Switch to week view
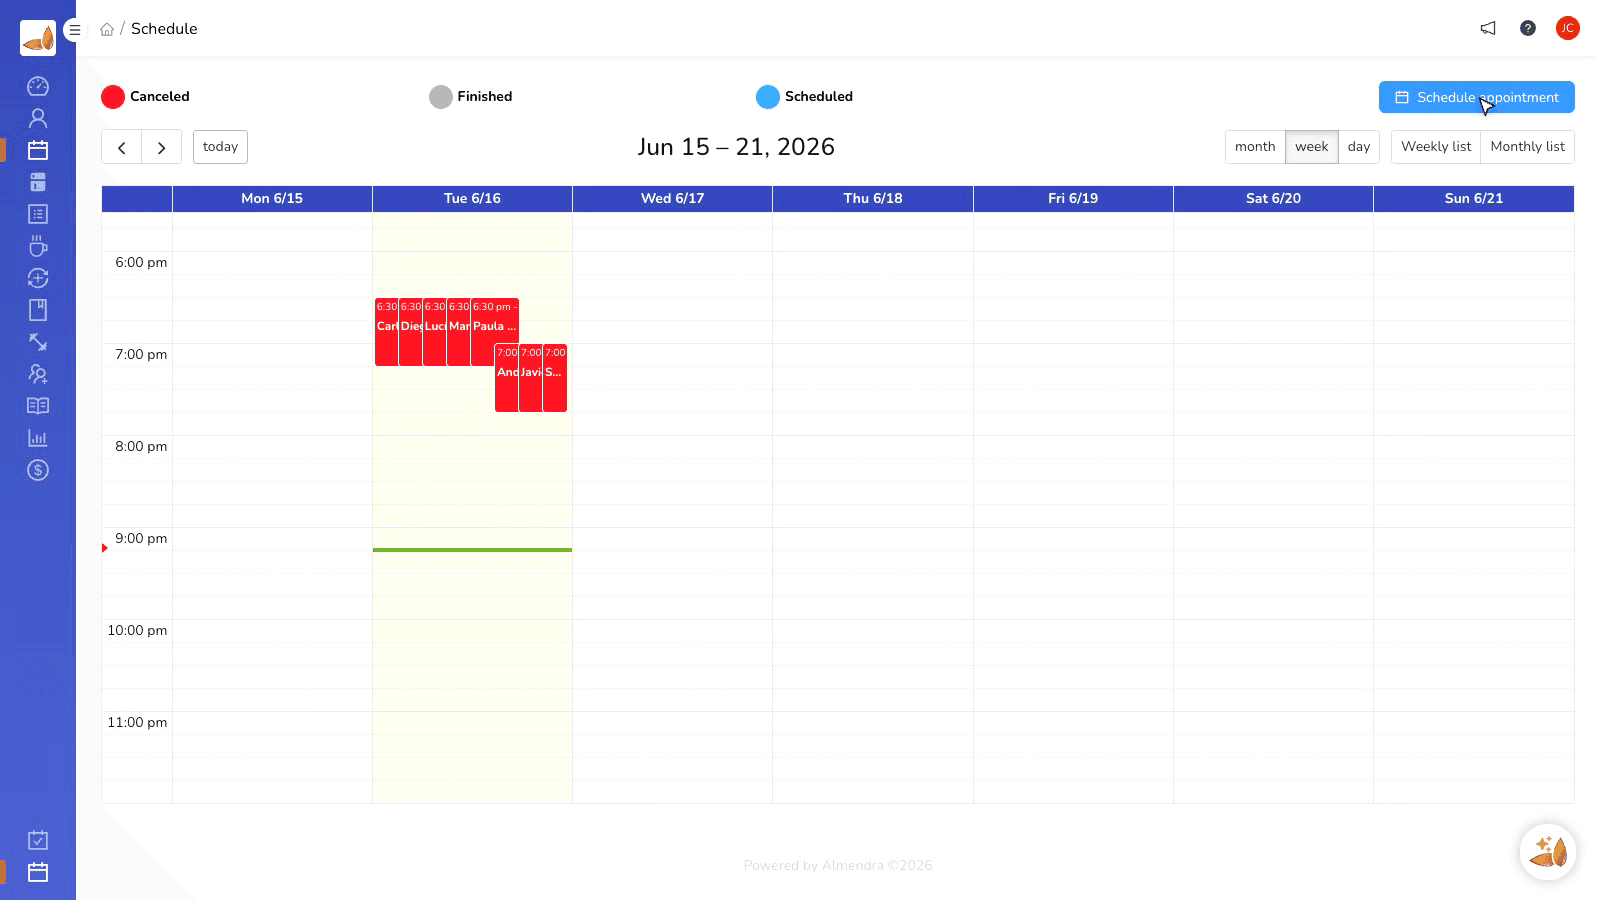Screen dimensions: 1600x900 coord(1312,147)
